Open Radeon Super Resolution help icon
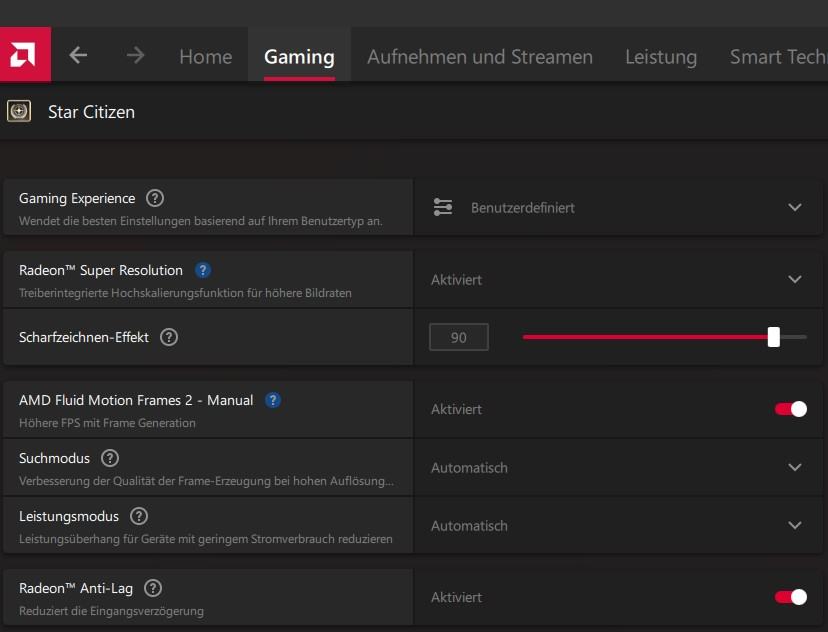This screenshot has width=828, height=632. coord(203,270)
